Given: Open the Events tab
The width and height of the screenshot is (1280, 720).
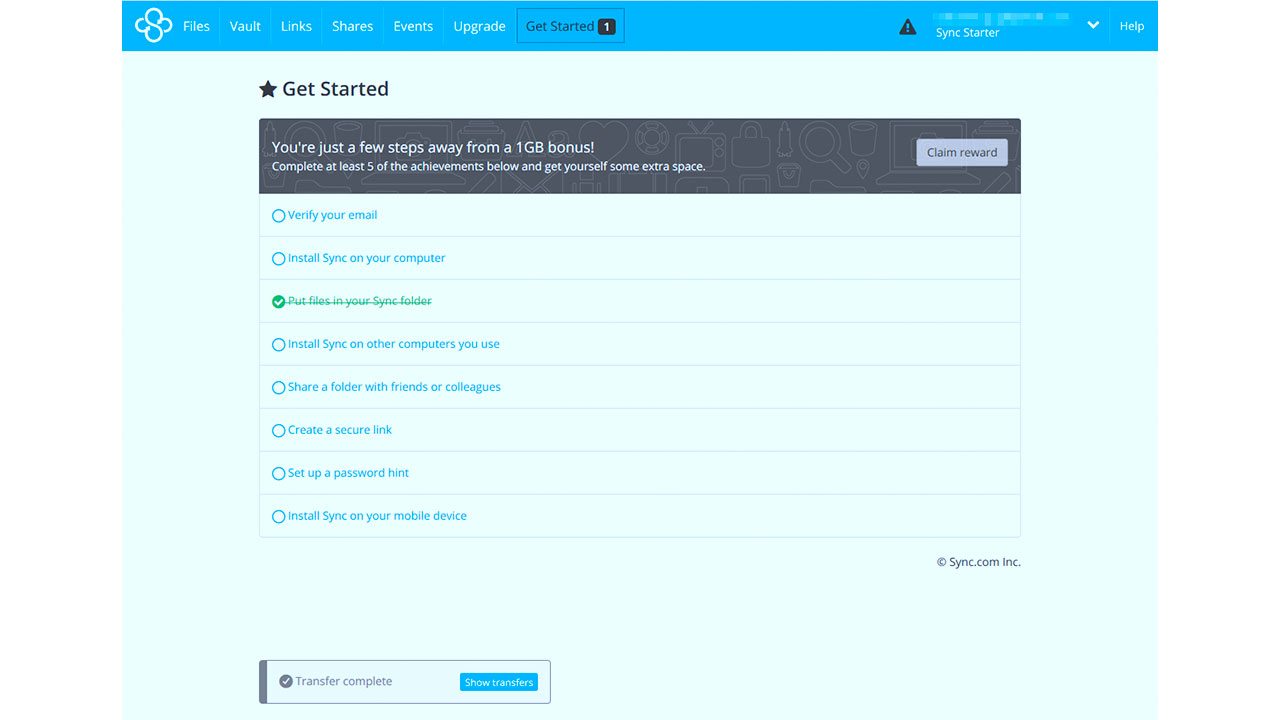Looking at the screenshot, I should pyautogui.click(x=413, y=26).
